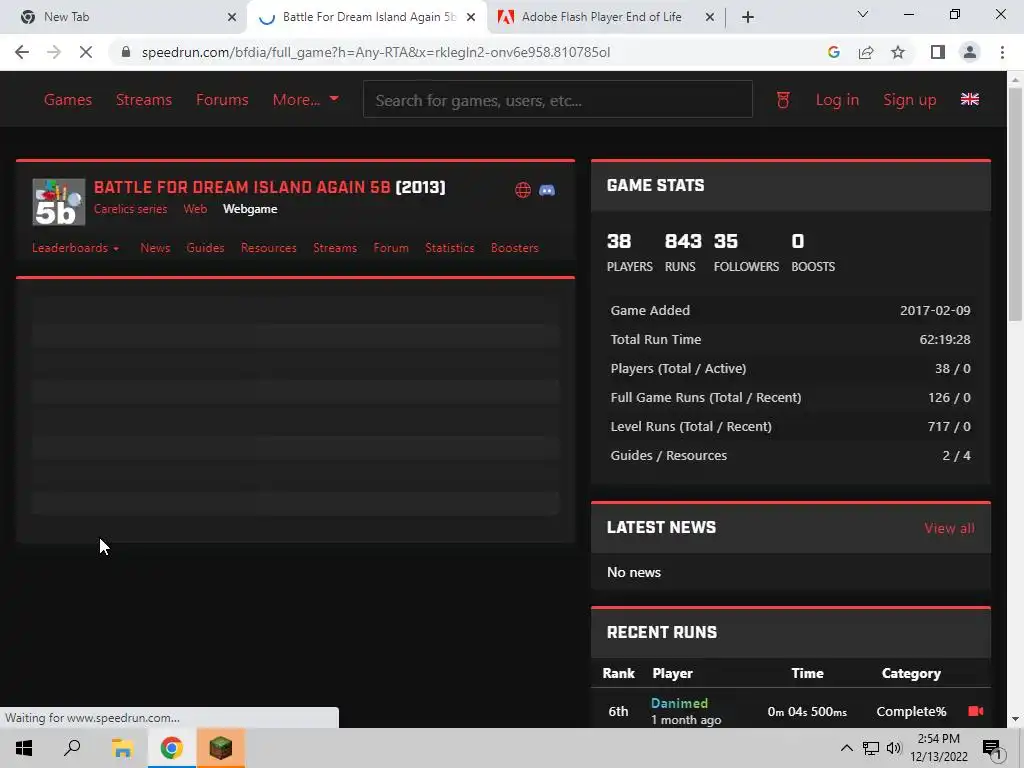This screenshot has width=1024, height=768.
Task: Bookmark this page with the star
Action: [898, 52]
